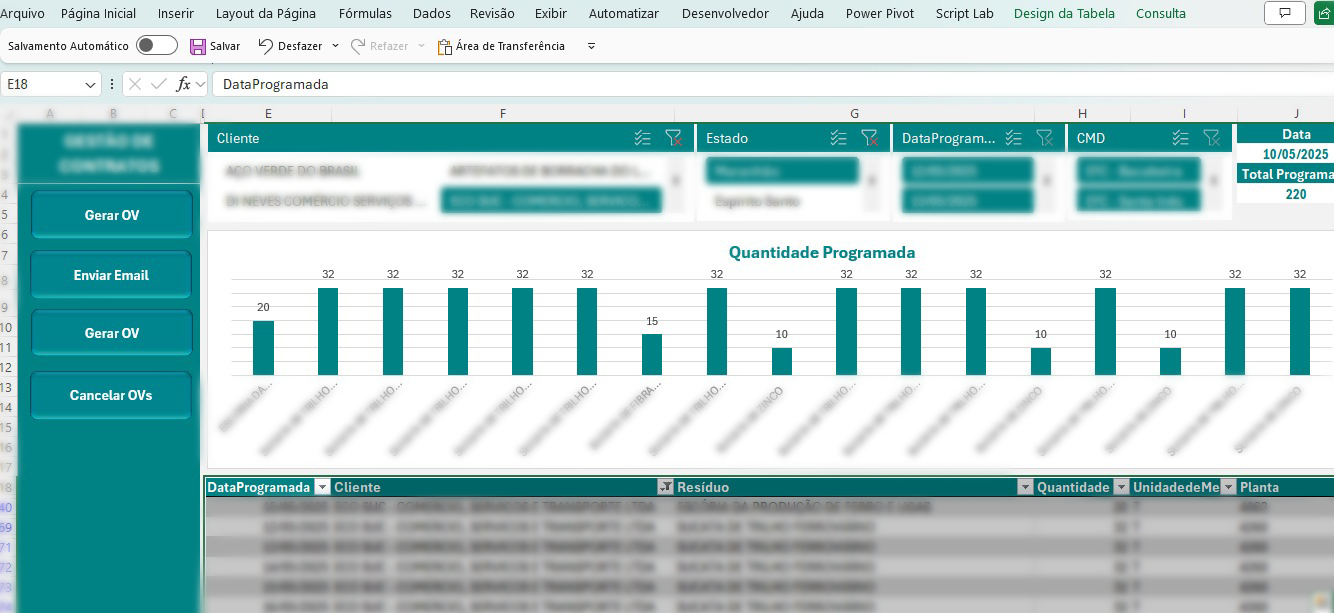Click the Salvar floppy disk icon
The image size is (1334, 613).
coord(198,46)
